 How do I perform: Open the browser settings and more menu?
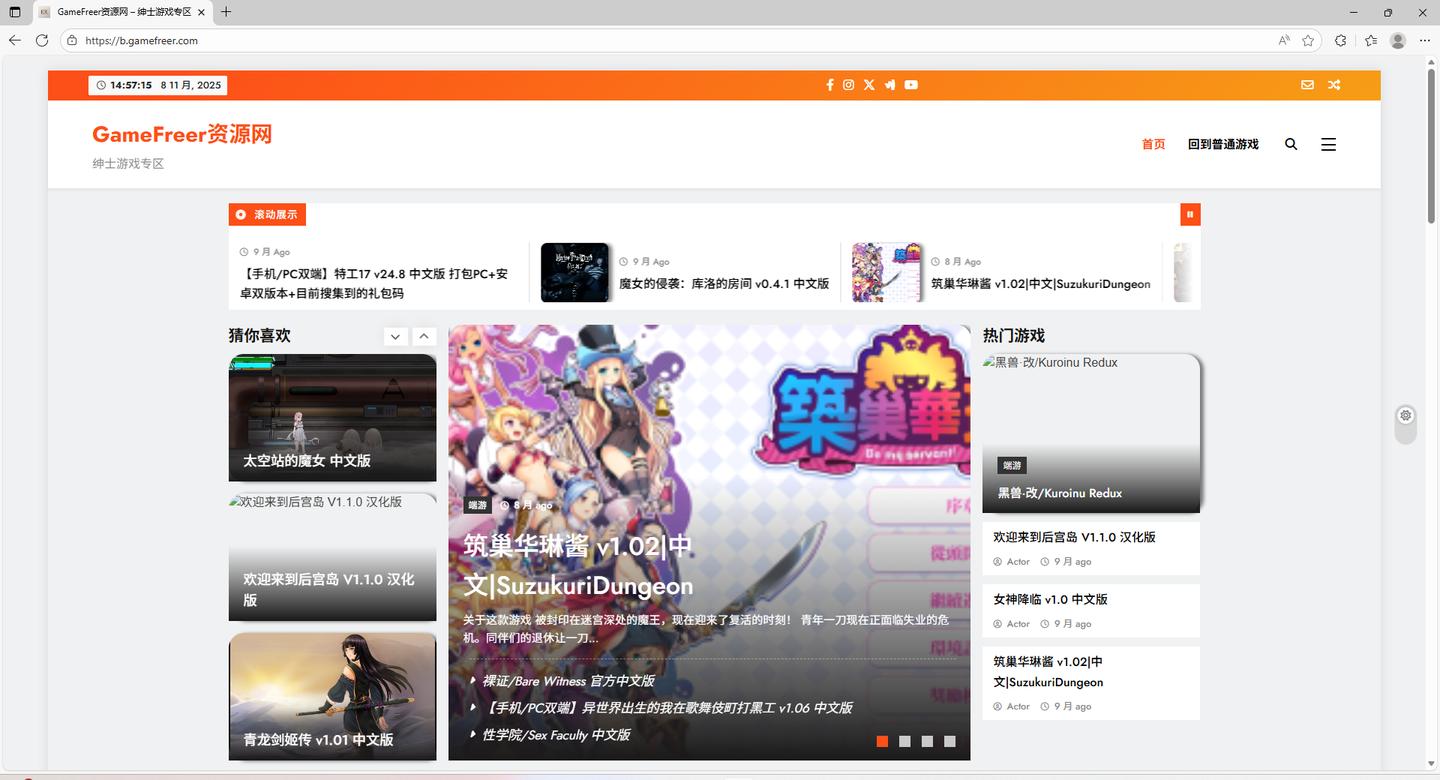pos(1426,40)
